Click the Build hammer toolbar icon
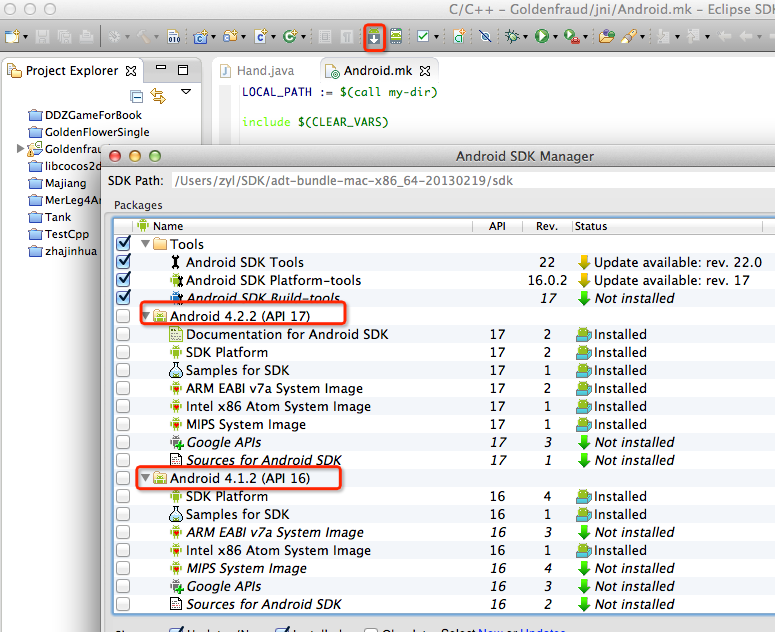This screenshot has width=775, height=632. (143, 37)
